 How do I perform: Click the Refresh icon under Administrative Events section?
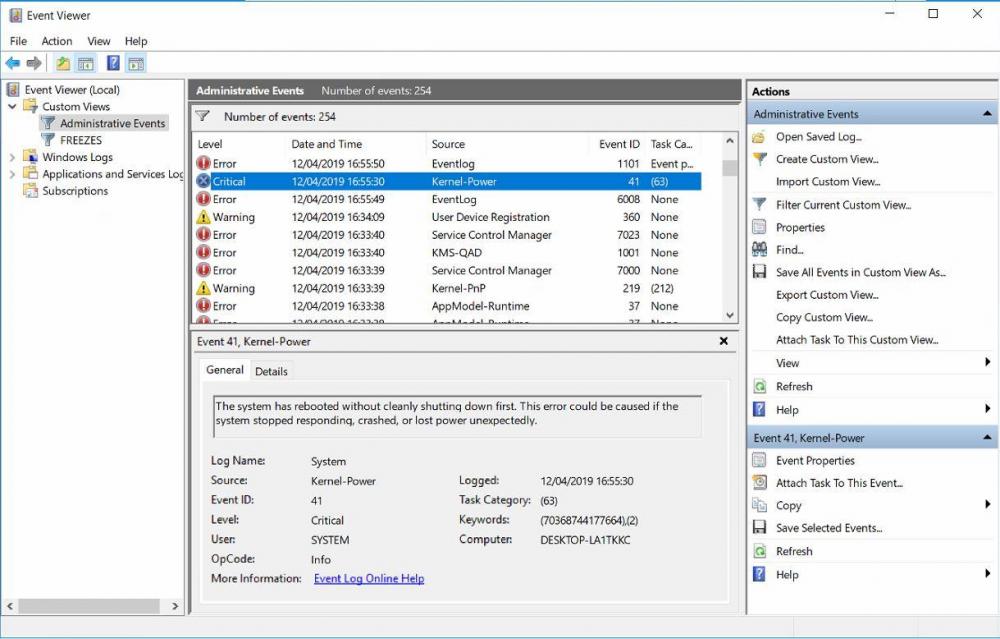point(759,386)
